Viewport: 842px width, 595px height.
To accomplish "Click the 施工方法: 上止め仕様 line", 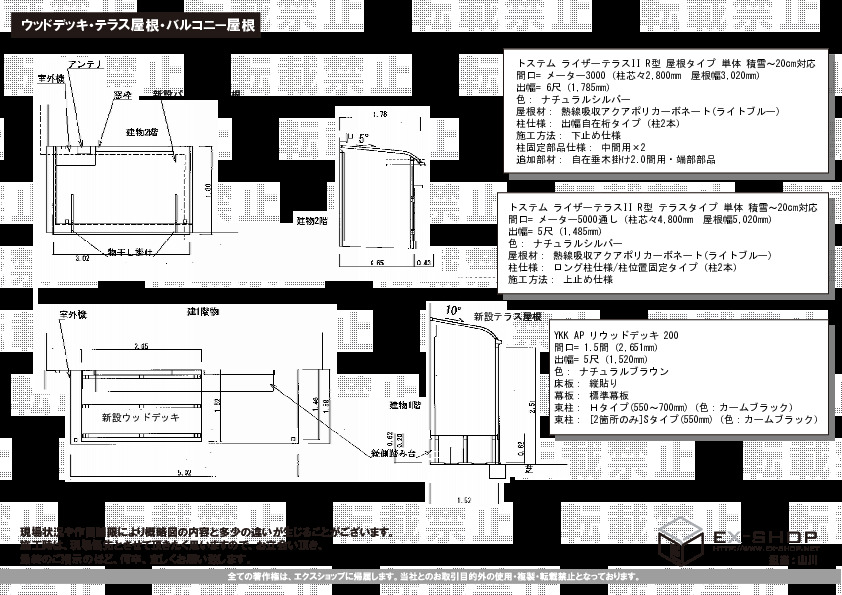I will pyautogui.click(x=561, y=279).
